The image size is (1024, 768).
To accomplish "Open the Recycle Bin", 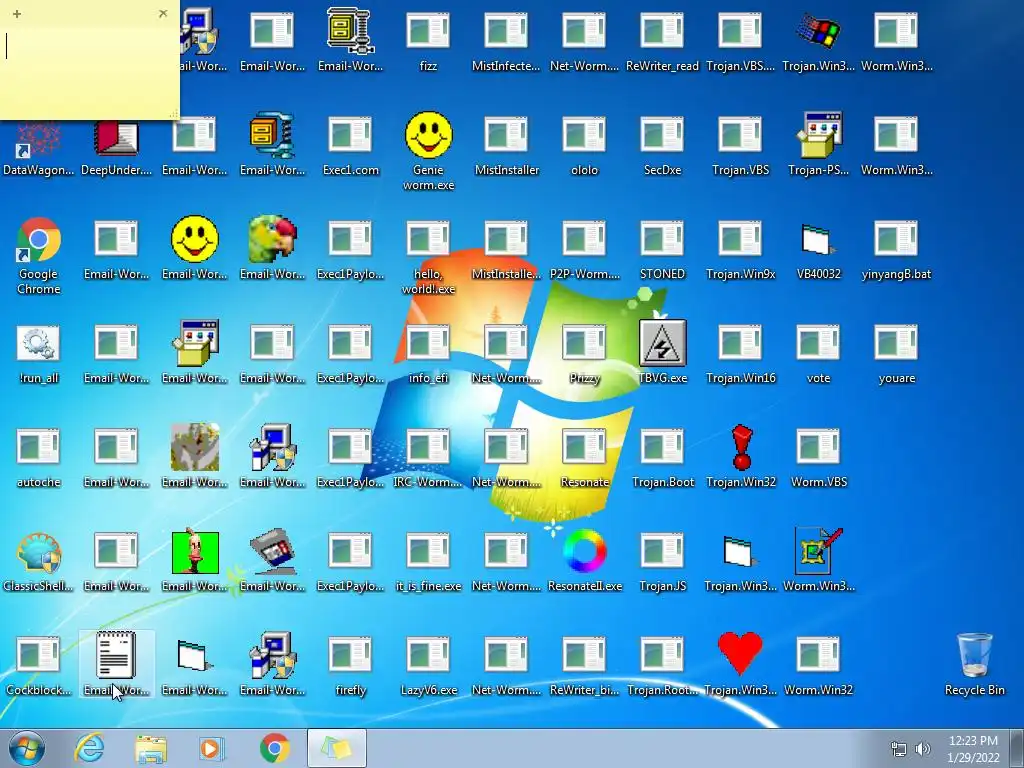I will click(x=974, y=655).
